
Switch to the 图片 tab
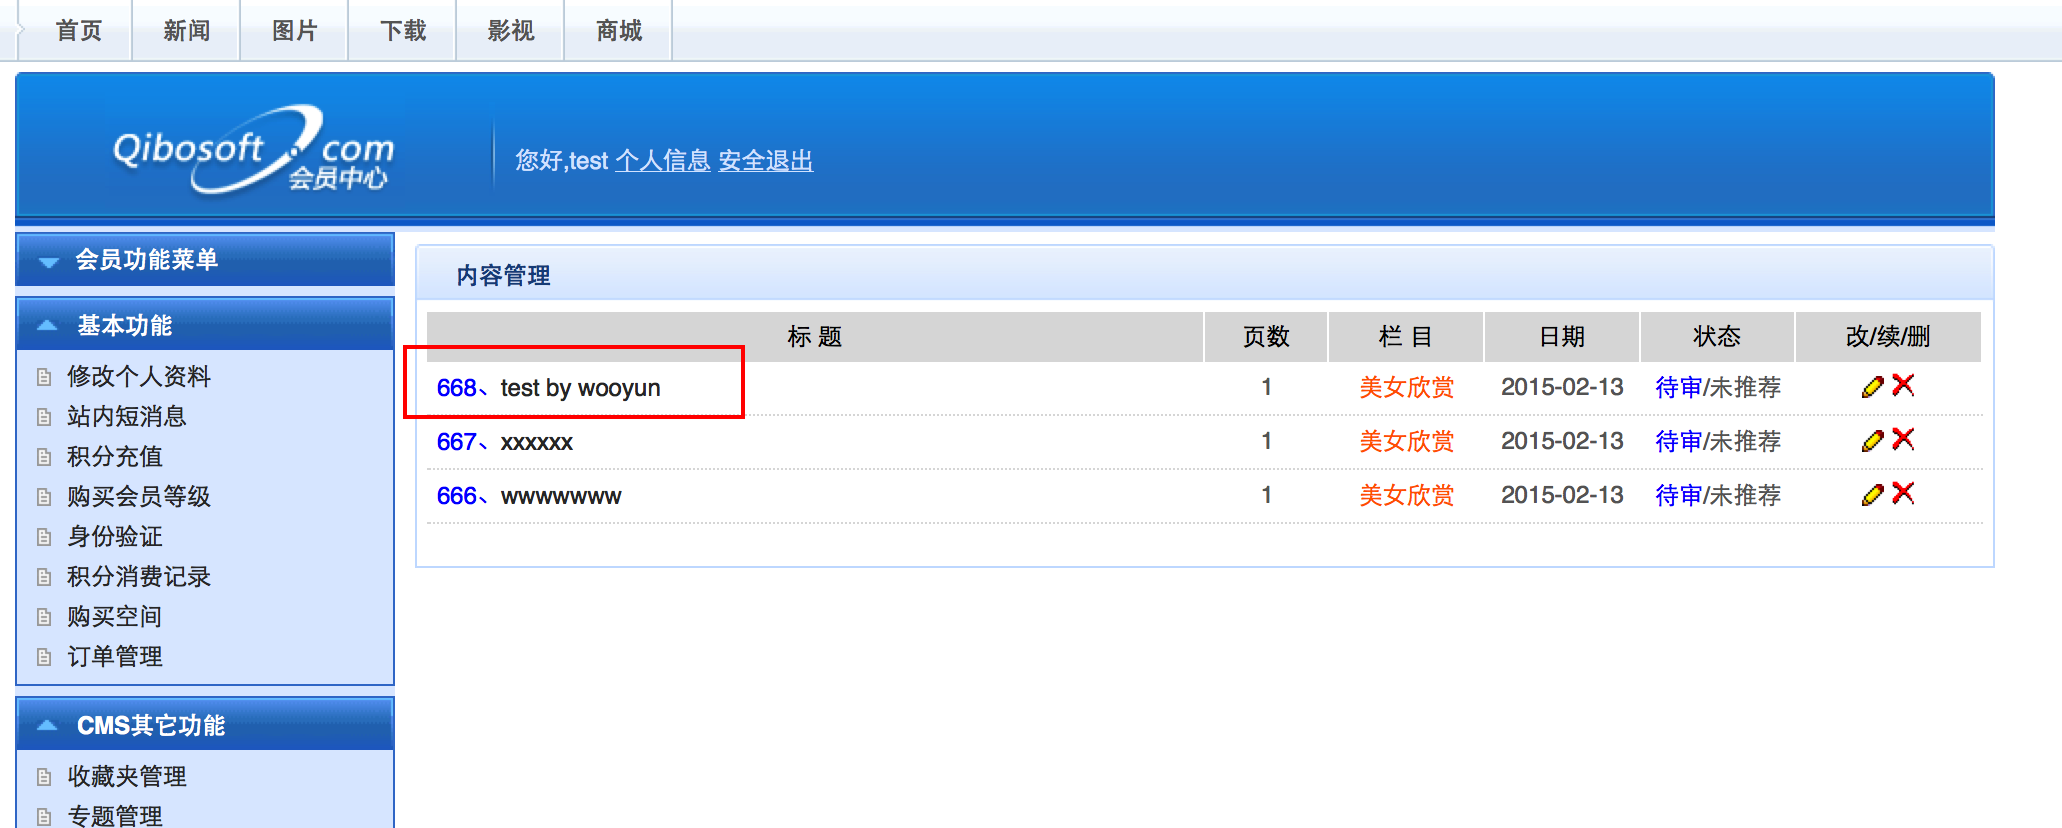[295, 31]
